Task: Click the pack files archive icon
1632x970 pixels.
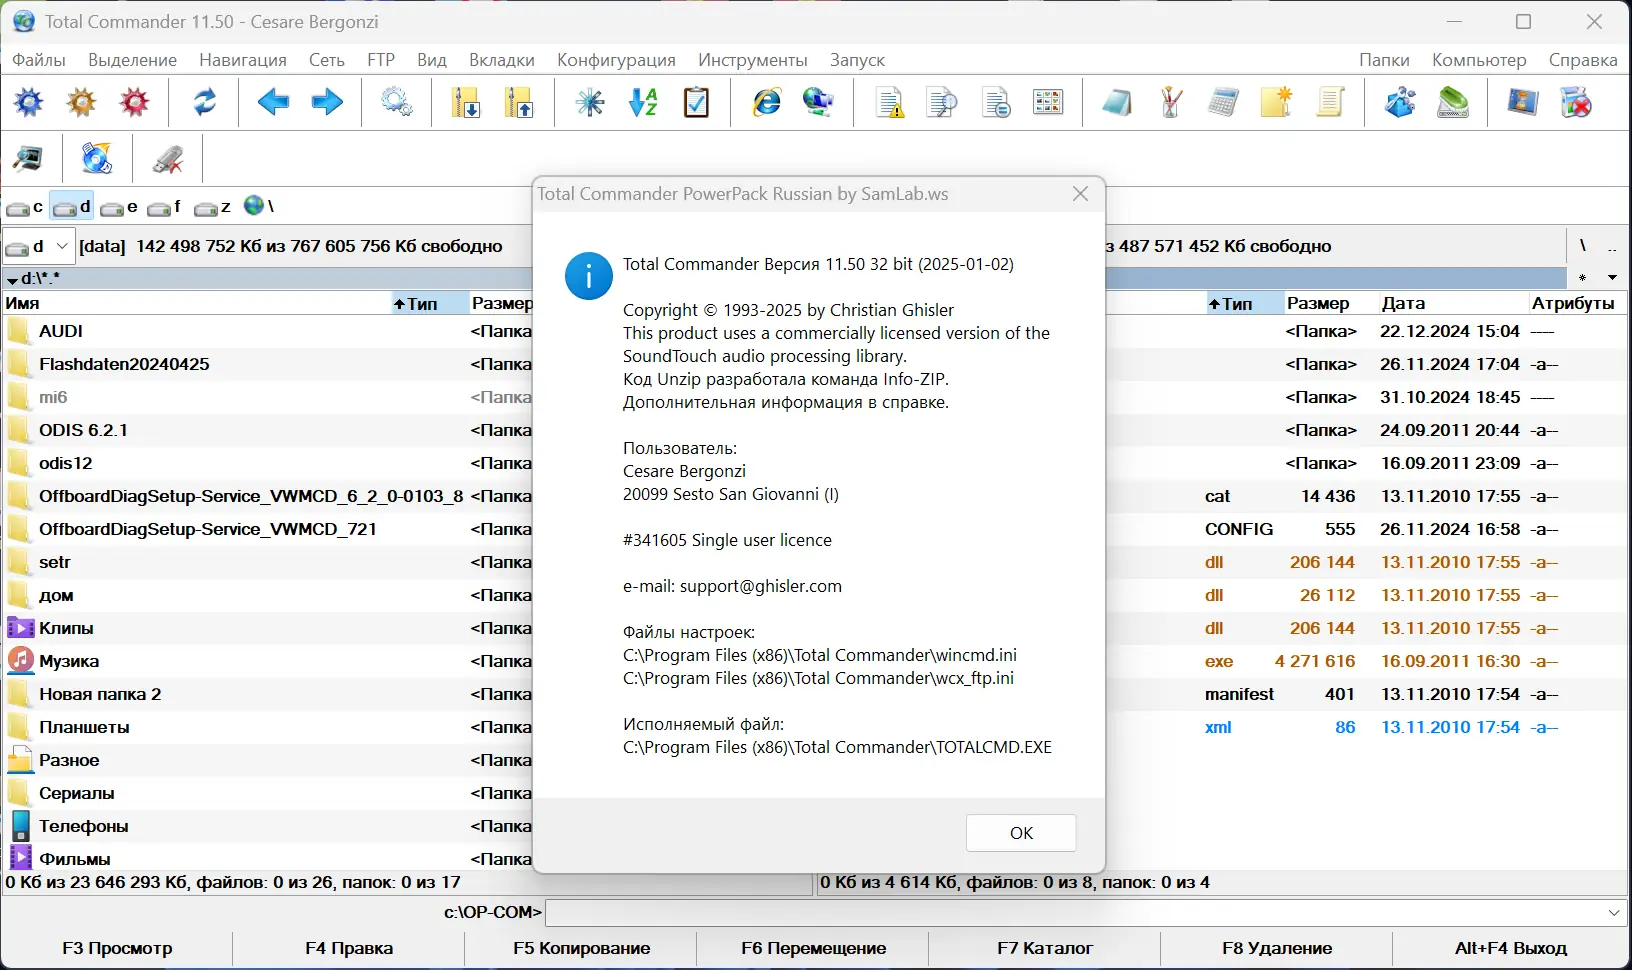Action: click(465, 102)
